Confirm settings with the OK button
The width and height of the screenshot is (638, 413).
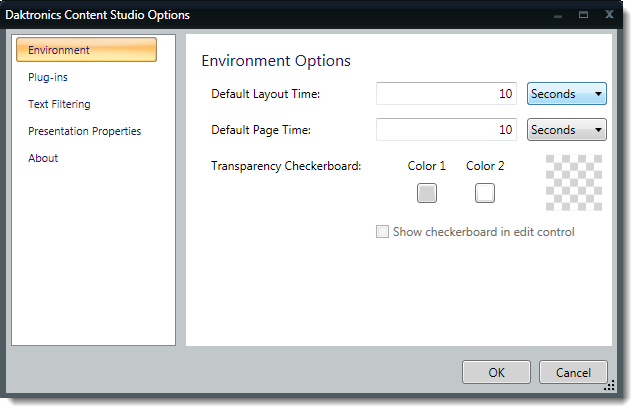[x=496, y=372]
